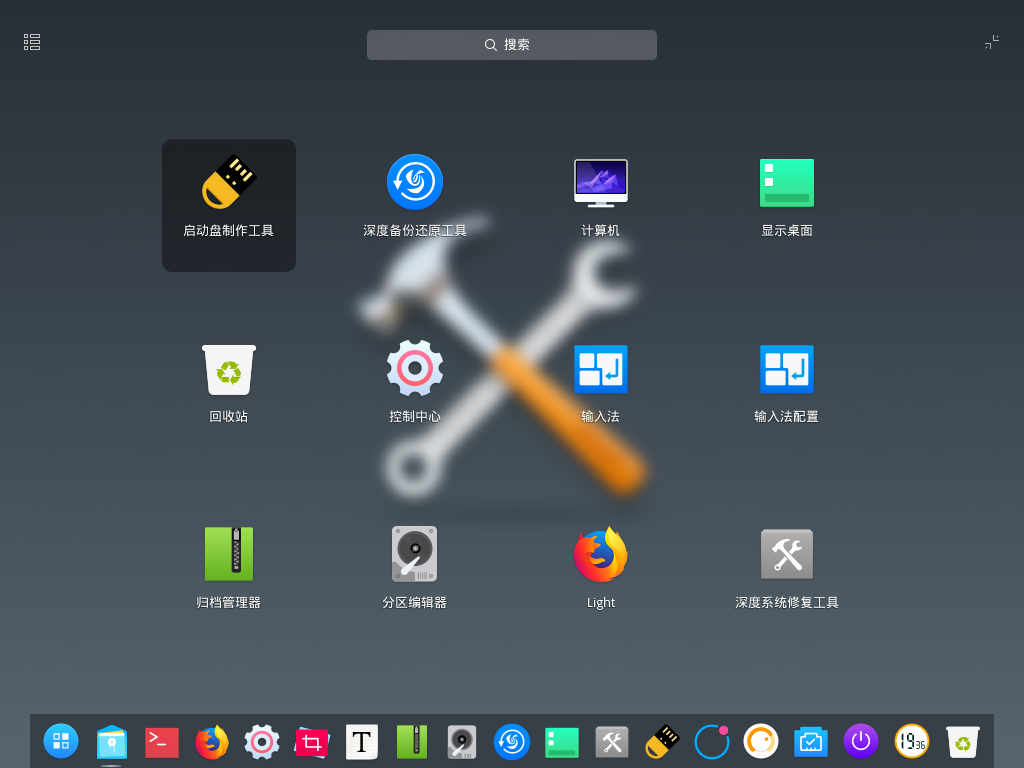
Task: Switch to category list view
Action: (x=31, y=42)
